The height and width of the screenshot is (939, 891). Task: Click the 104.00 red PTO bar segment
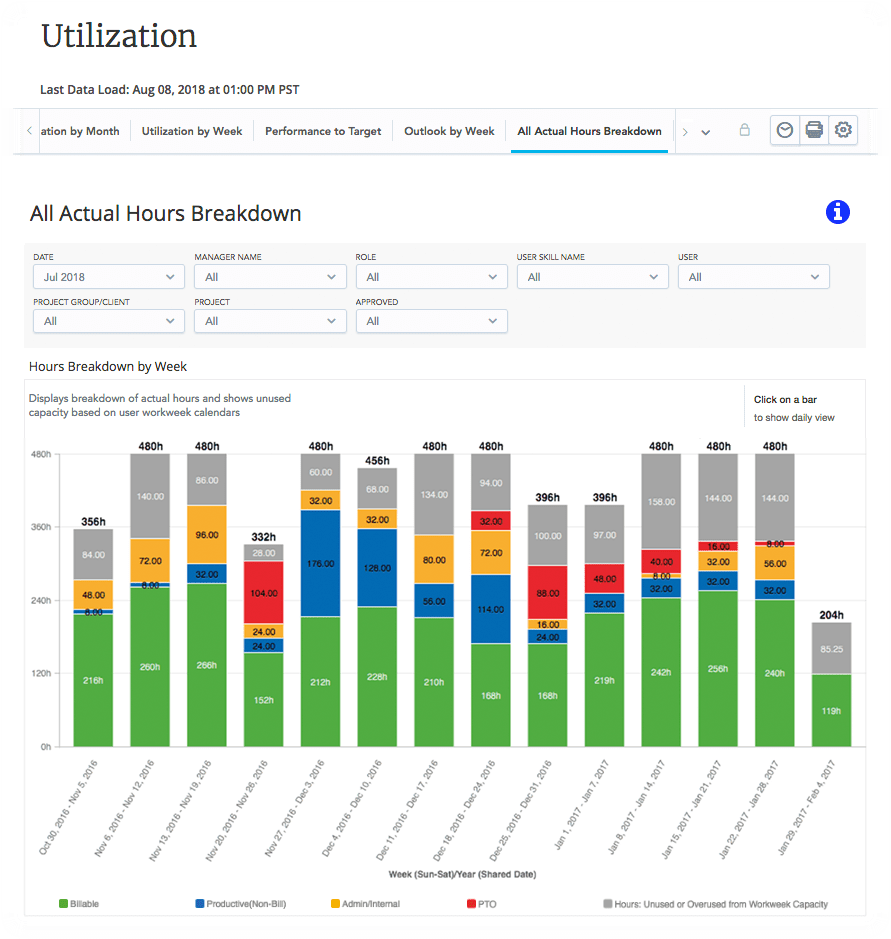point(264,592)
